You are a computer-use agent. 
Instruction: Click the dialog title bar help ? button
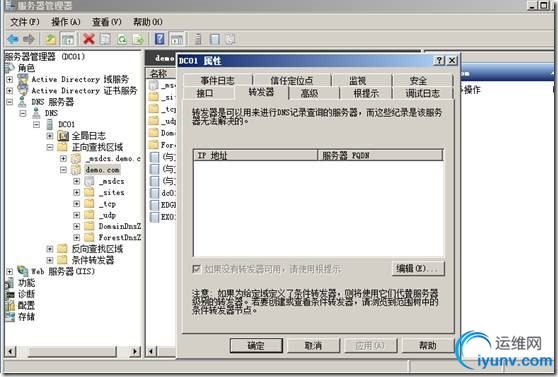(x=439, y=60)
